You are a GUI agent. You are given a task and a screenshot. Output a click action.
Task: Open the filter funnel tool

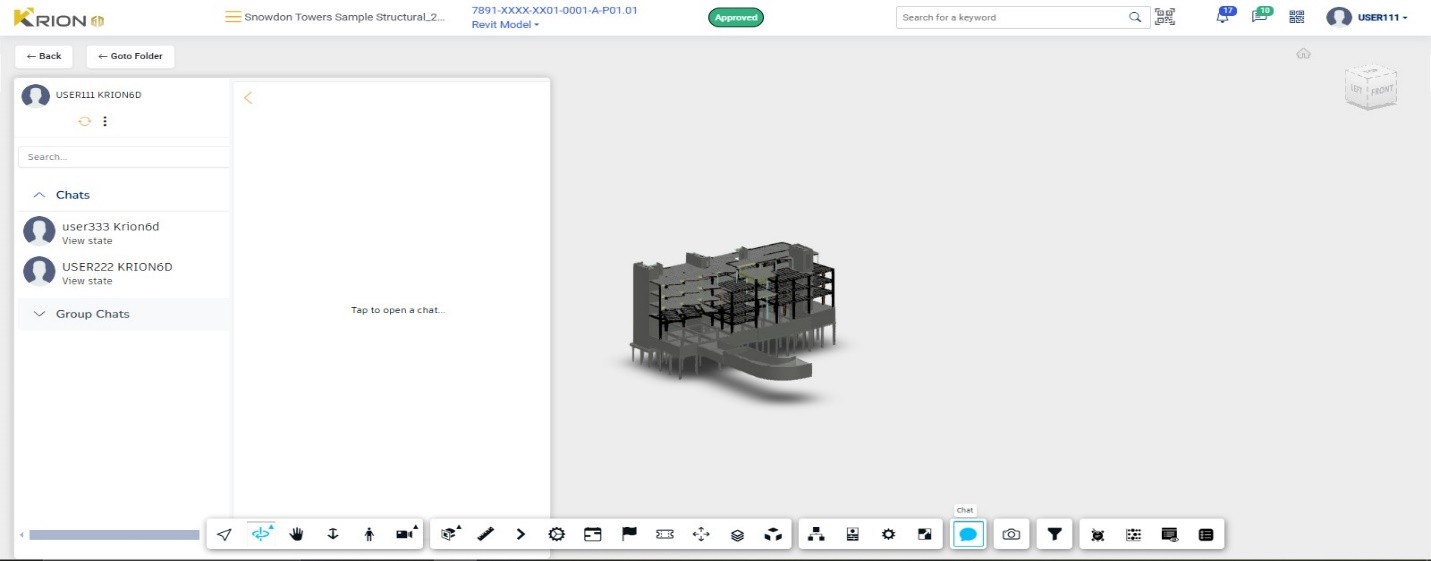tap(1054, 535)
